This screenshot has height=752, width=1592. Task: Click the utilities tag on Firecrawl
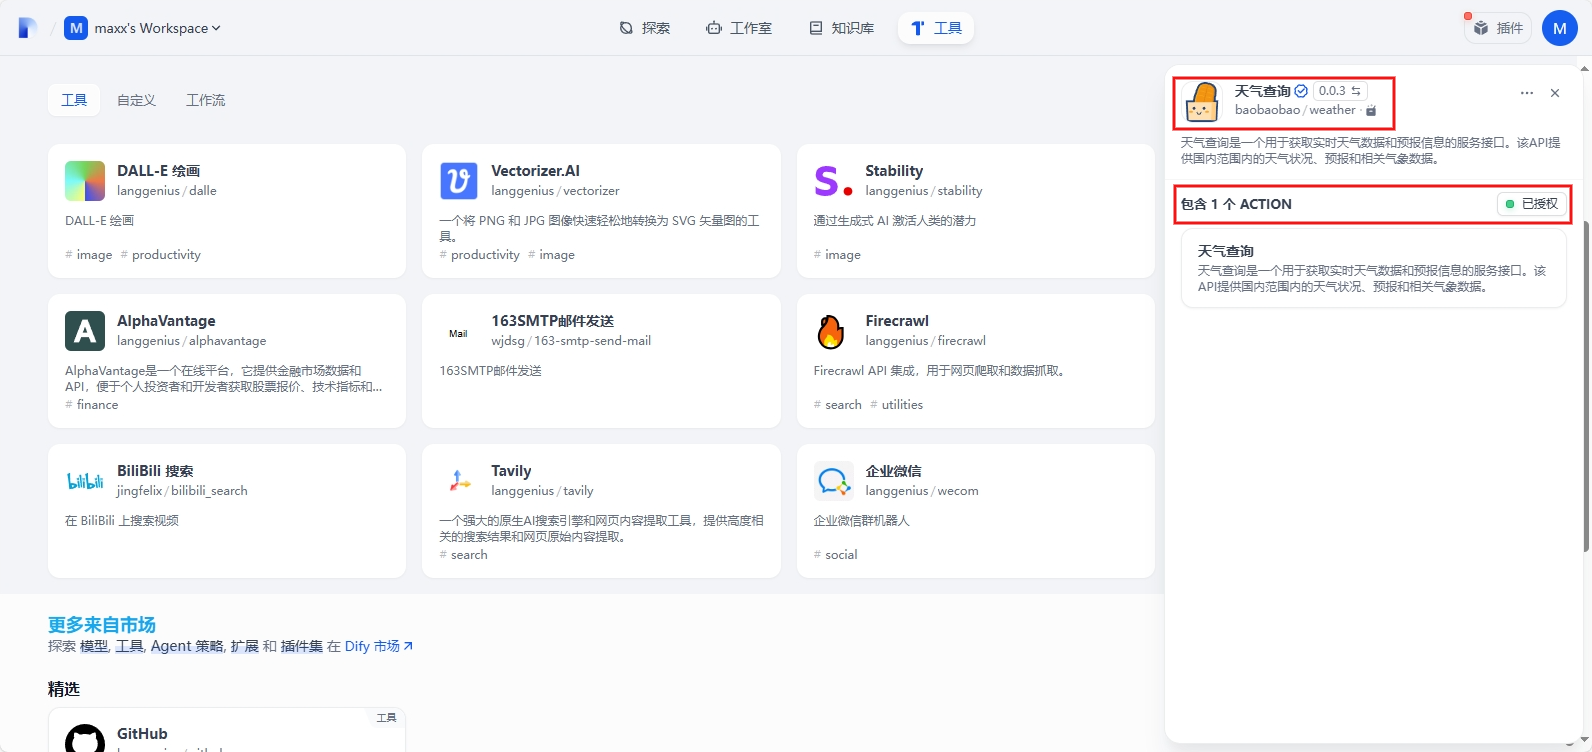[897, 405]
